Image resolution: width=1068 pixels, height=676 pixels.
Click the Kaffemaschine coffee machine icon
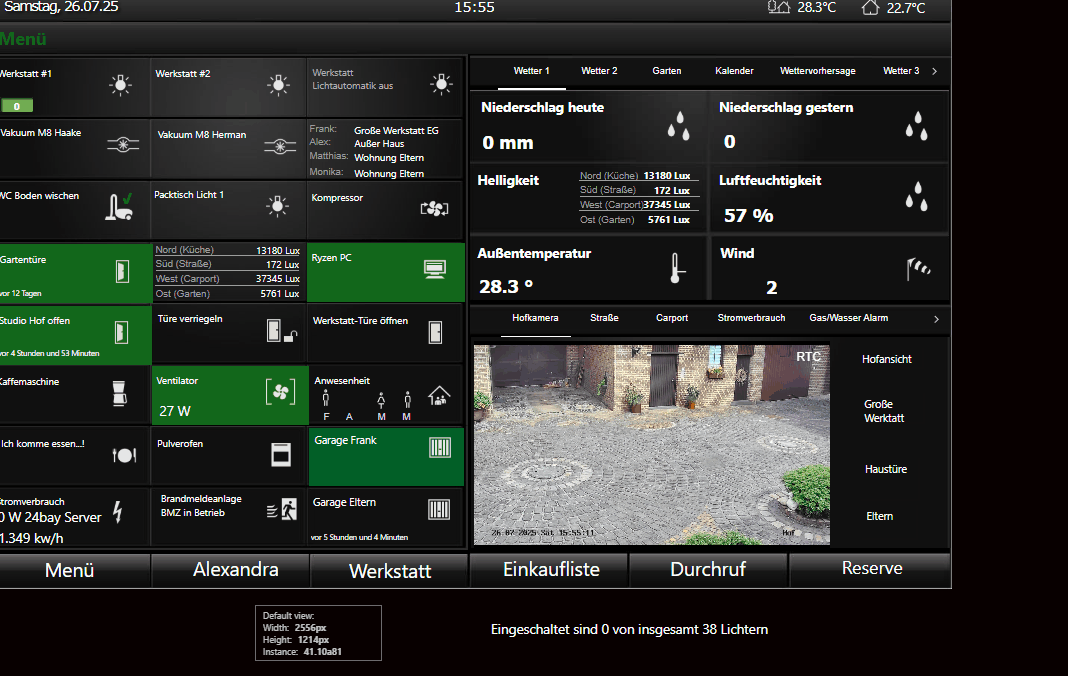pyautogui.click(x=119, y=393)
